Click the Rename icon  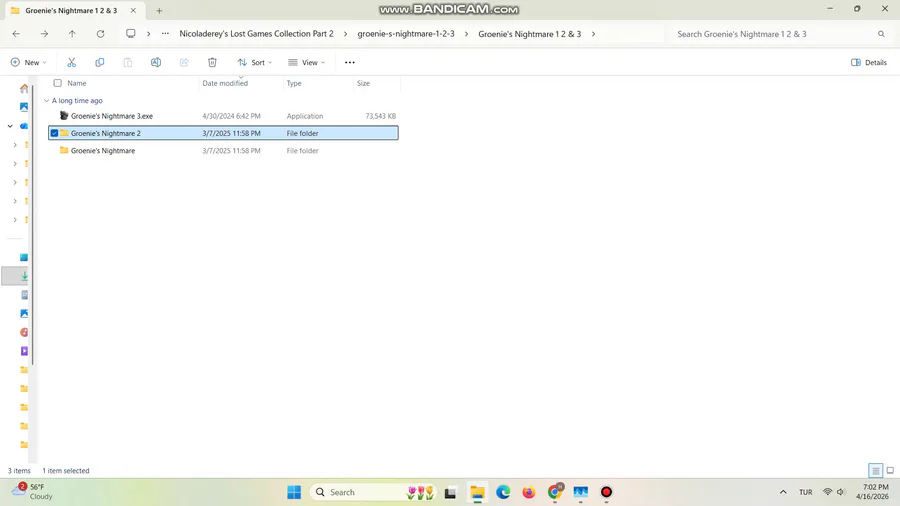point(156,63)
